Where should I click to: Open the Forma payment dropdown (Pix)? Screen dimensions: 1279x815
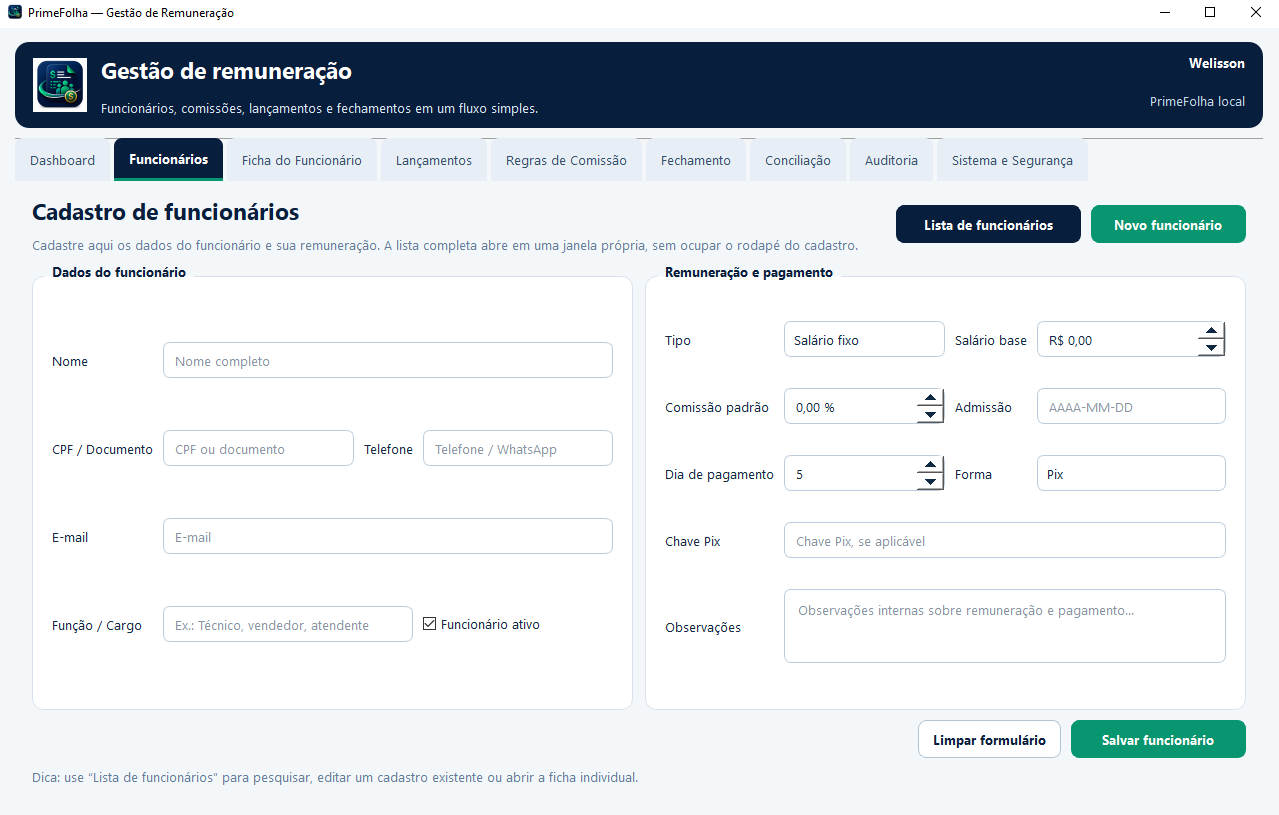point(1131,474)
